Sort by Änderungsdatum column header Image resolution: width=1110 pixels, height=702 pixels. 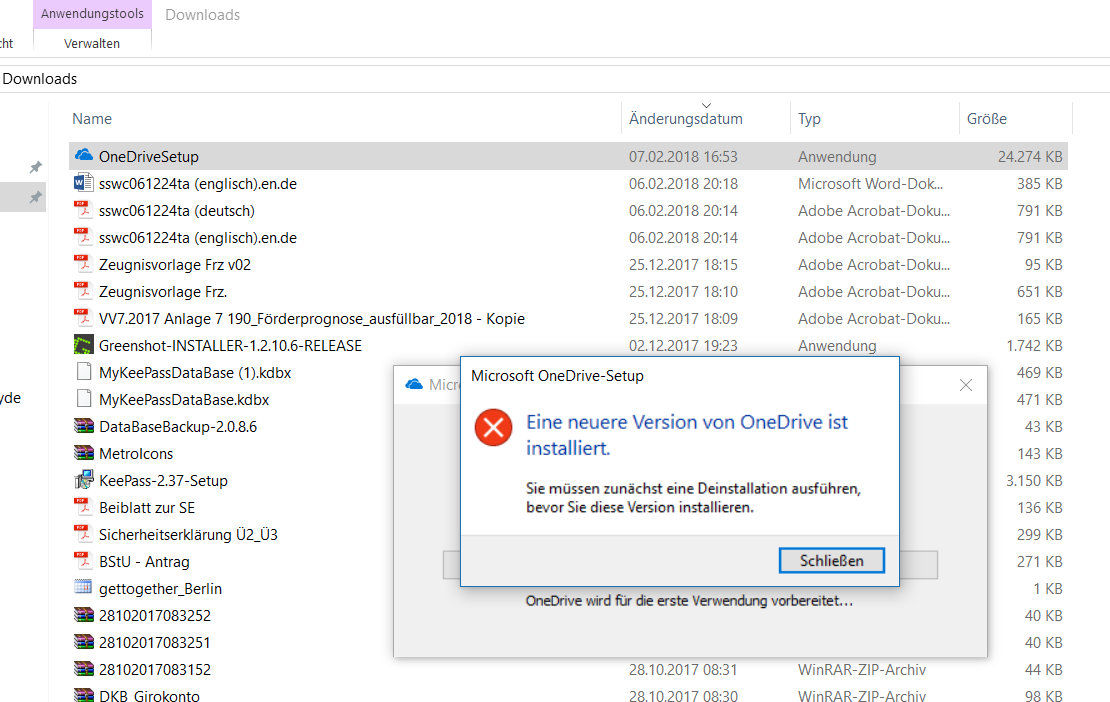point(686,119)
